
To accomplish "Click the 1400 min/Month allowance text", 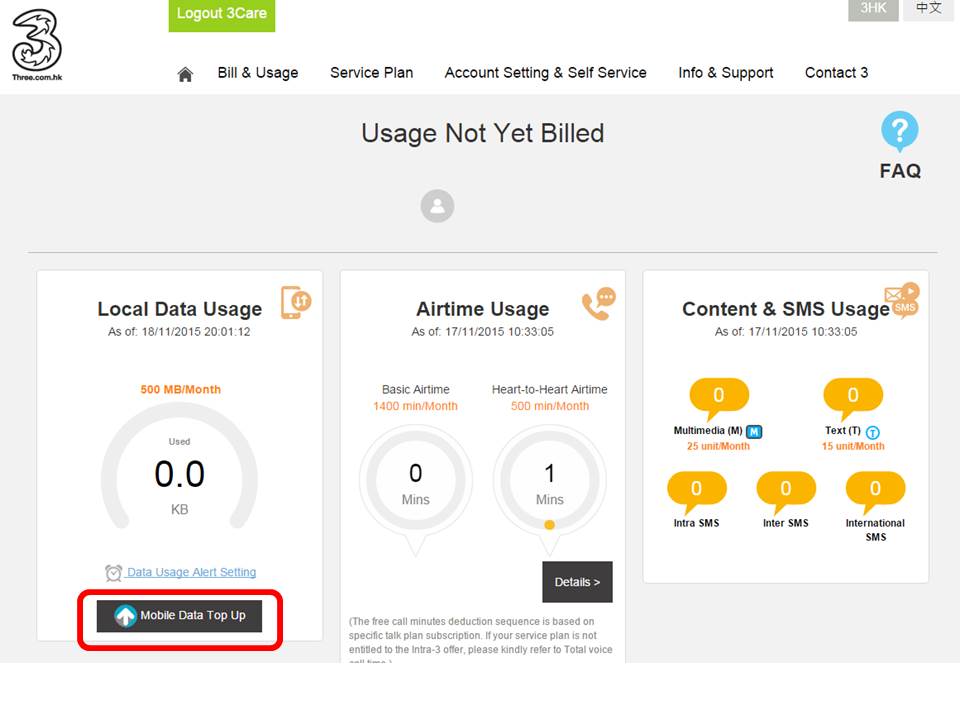I will pos(416,407).
